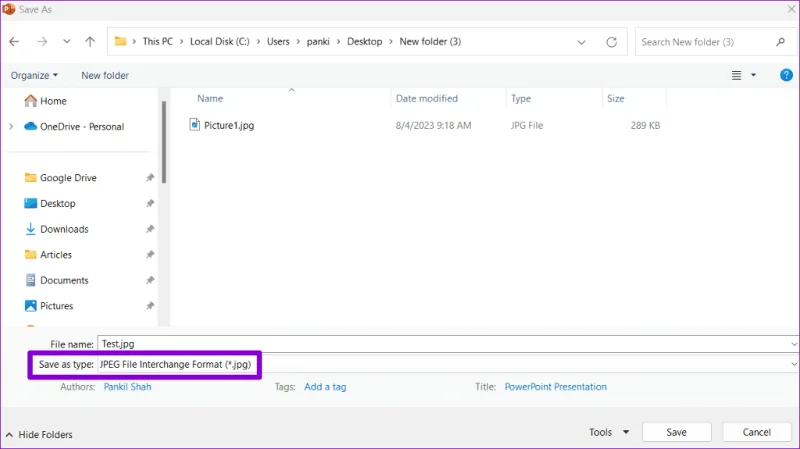Collapse with Hide Folders

39,435
